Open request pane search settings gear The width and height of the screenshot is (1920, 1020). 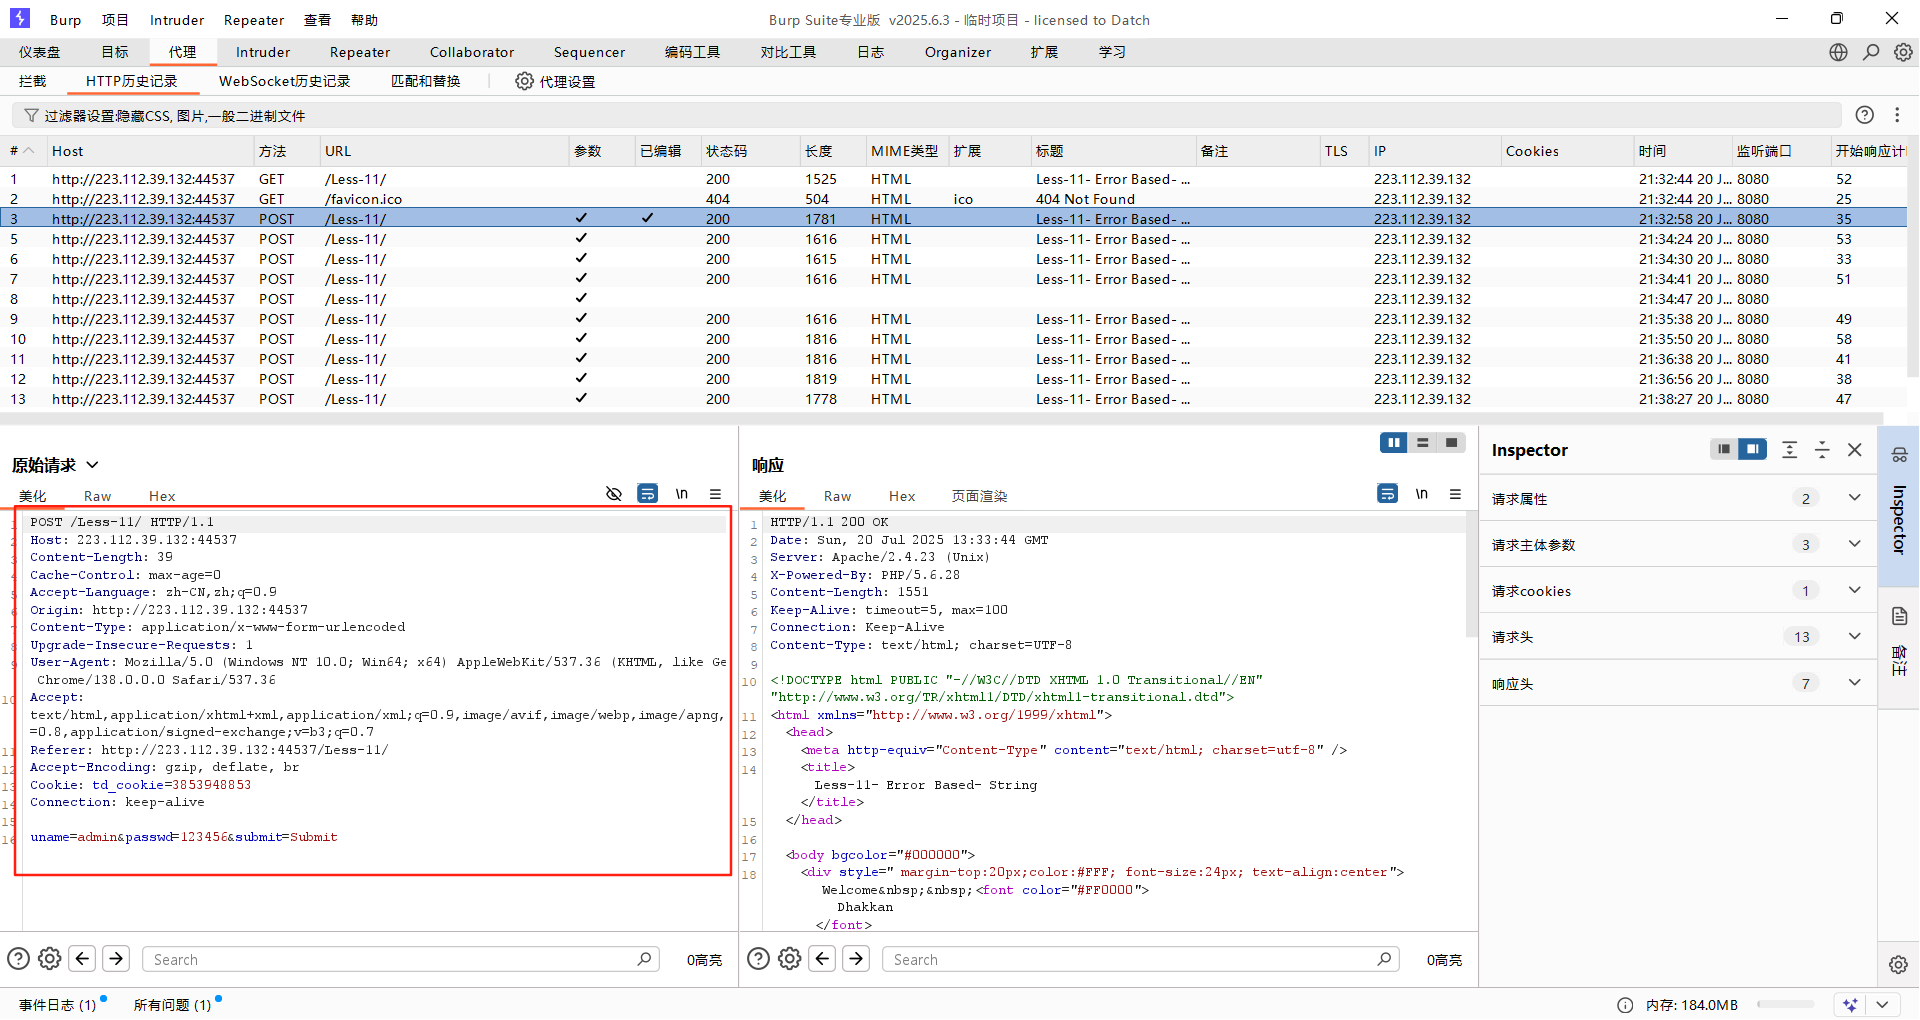(49, 959)
